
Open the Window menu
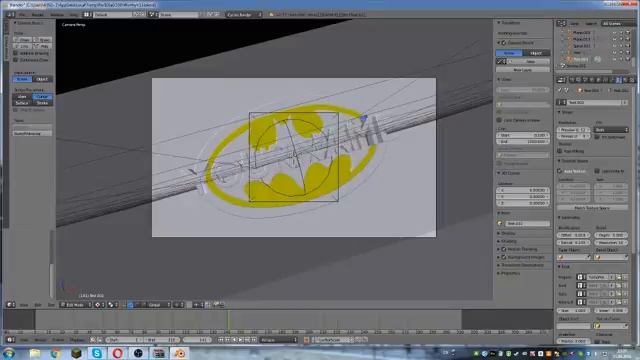click(x=57, y=14)
